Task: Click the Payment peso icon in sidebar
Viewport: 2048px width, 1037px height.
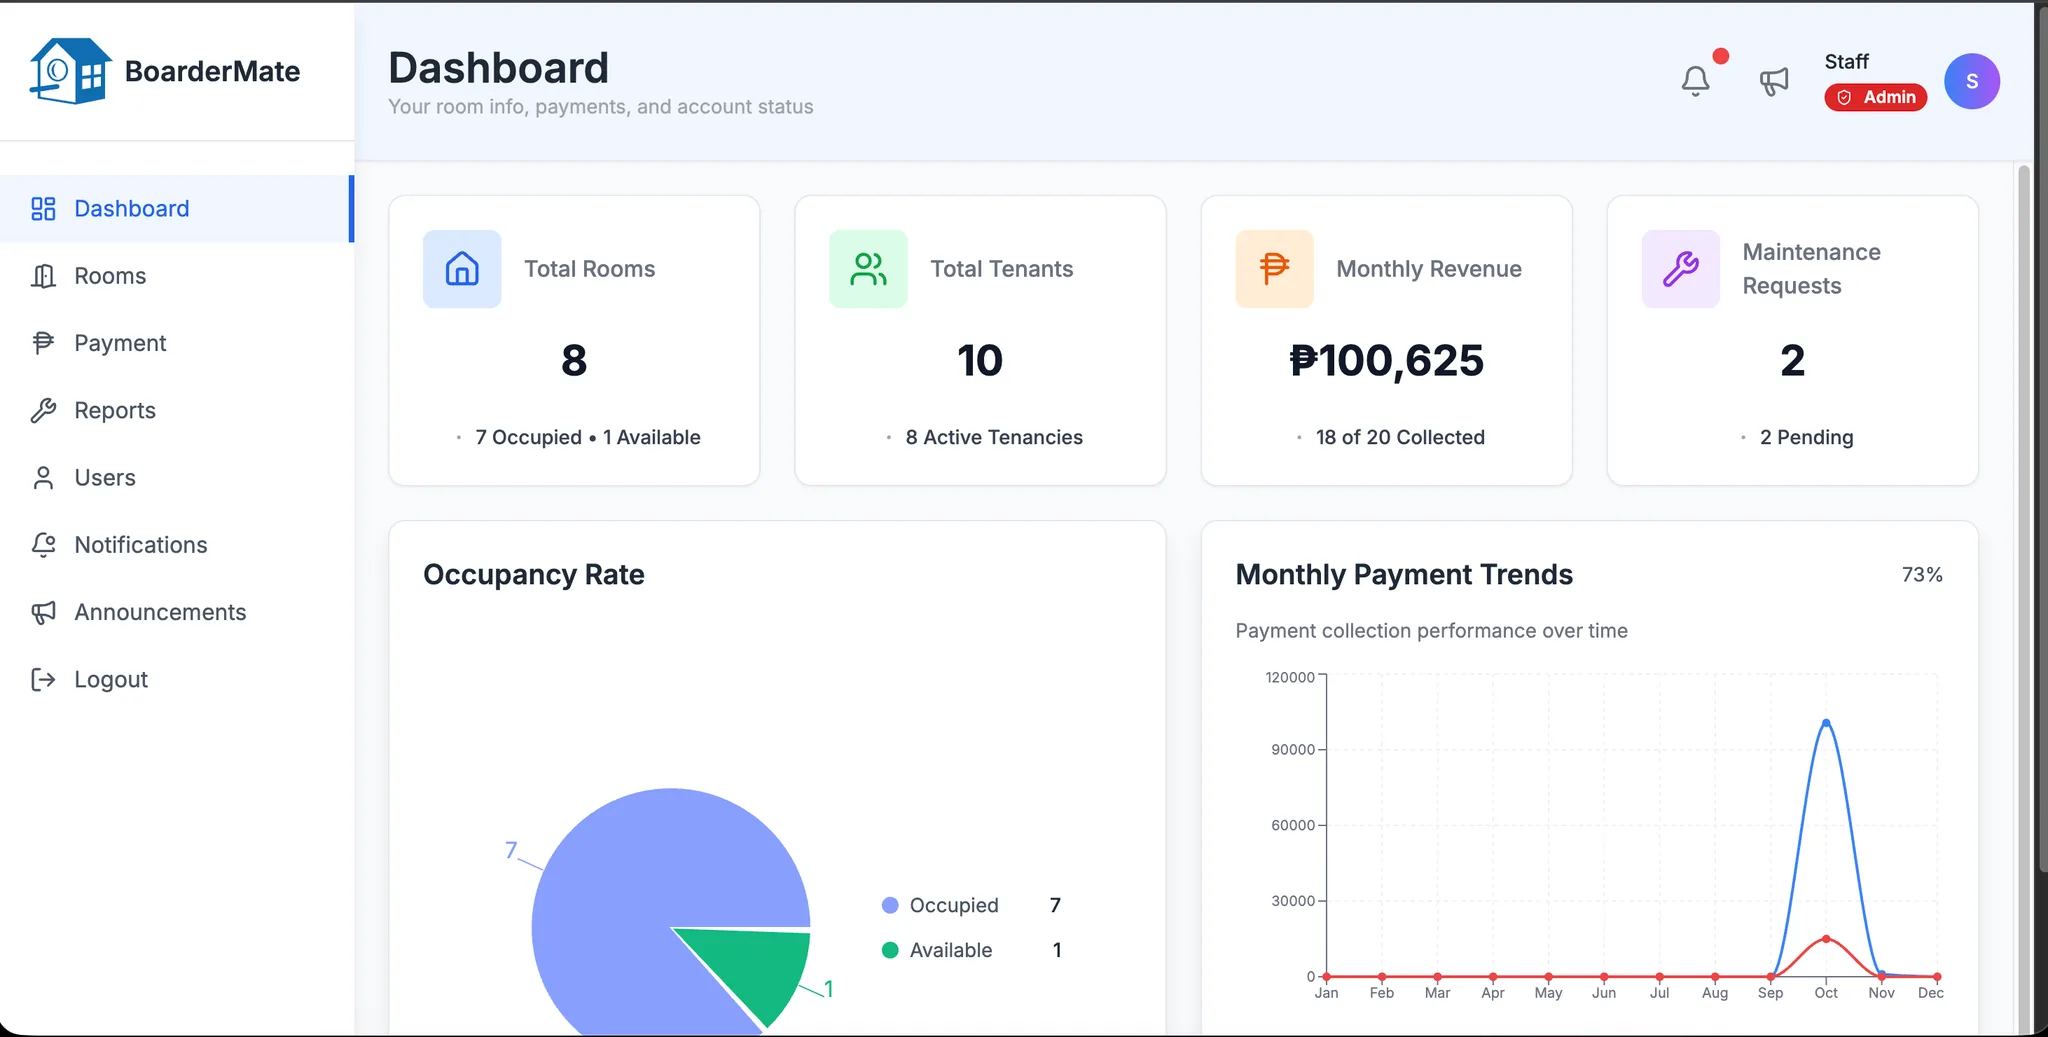Action: click(43, 343)
